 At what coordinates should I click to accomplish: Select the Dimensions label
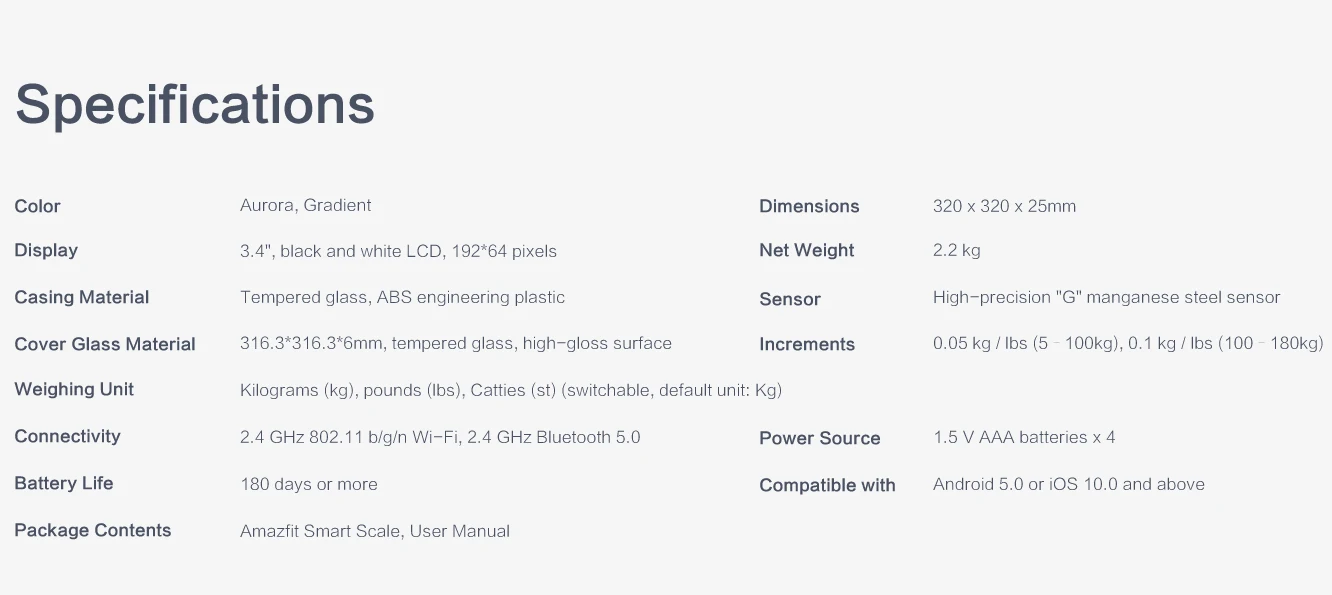pos(809,206)
